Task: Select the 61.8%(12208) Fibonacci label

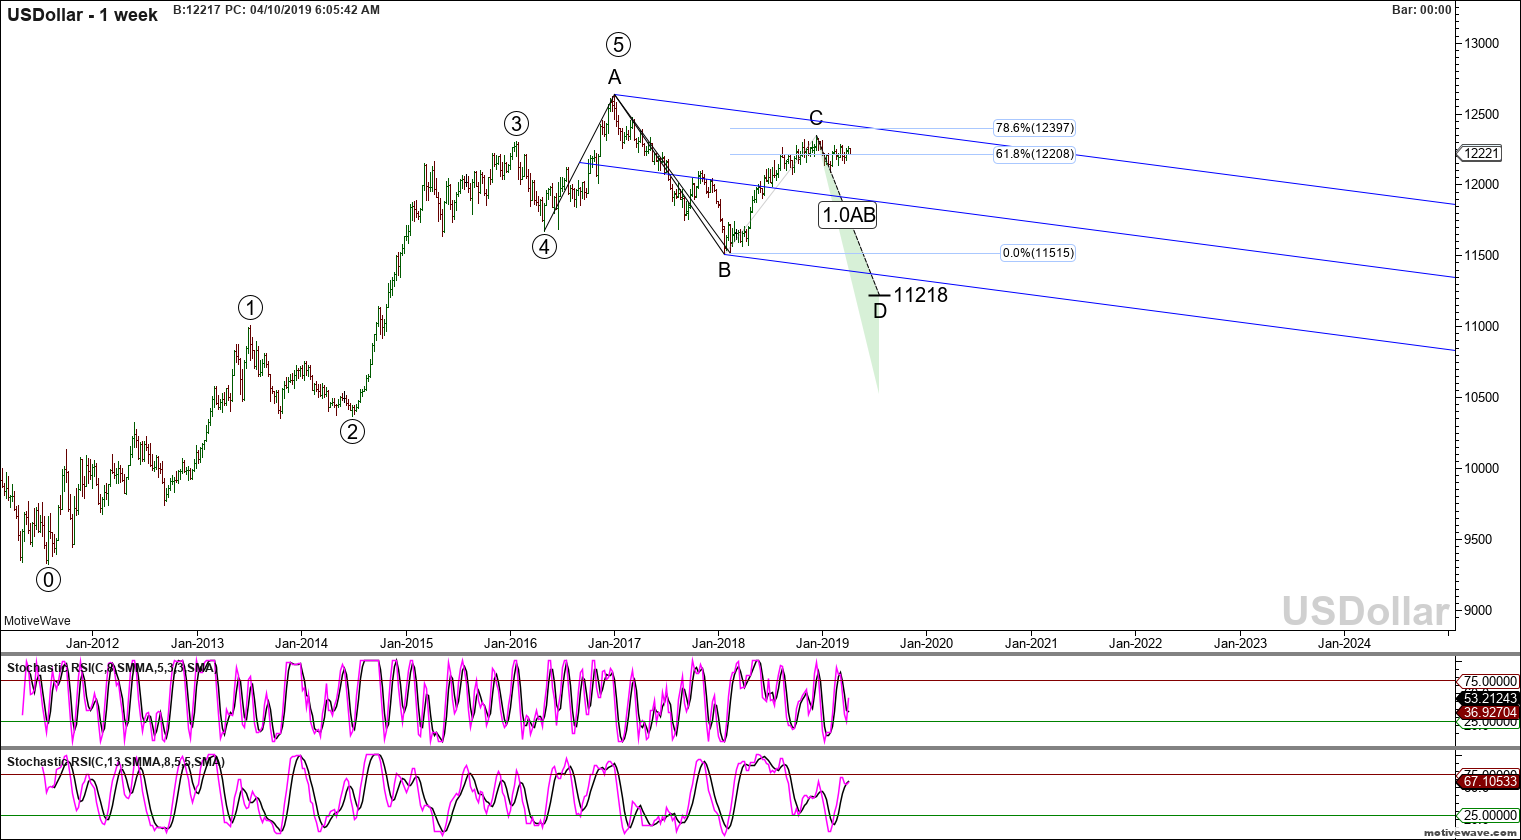Action: point(1034,154)
